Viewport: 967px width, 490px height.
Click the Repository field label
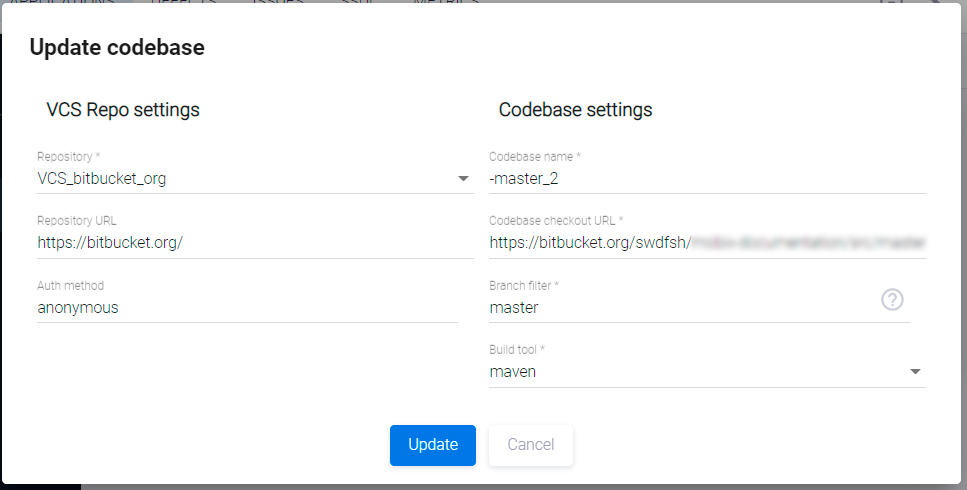pyautogui.click(x=69, y=157)
